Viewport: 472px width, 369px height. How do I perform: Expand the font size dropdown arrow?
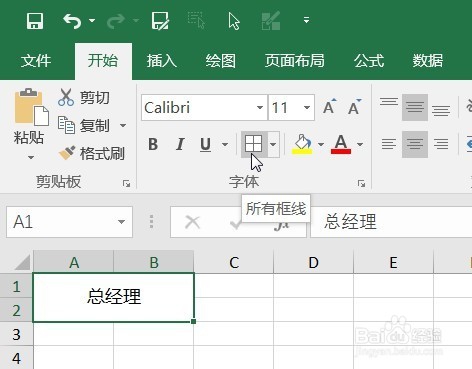coord(307,108)
